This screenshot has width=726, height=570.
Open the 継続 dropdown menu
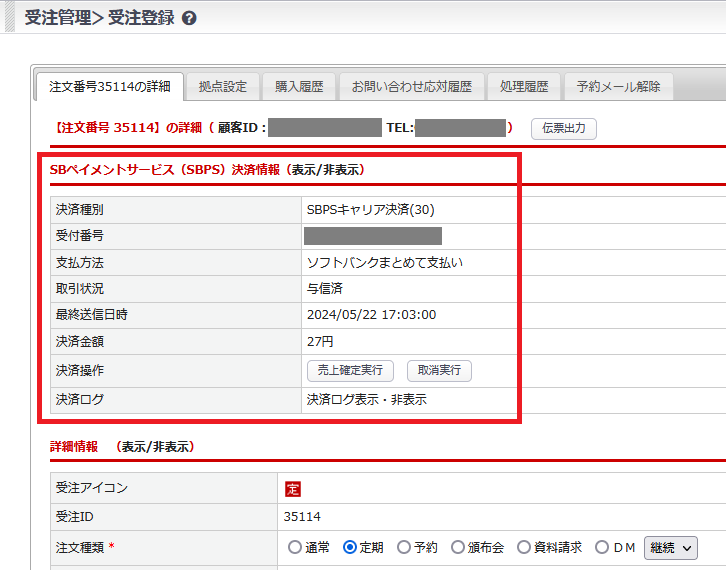pyautogui.click(x=671, y=547)
